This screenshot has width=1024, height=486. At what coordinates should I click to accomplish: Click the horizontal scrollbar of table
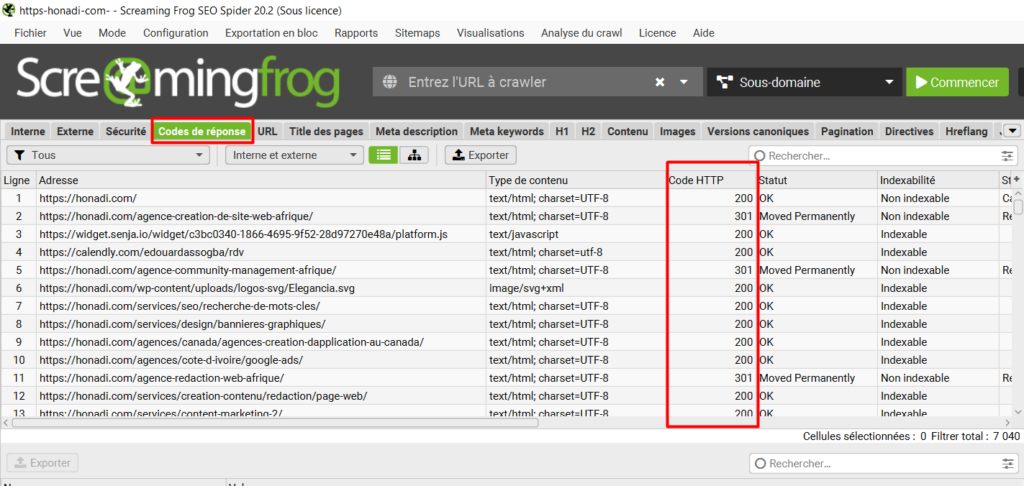[x=274, y=423]
